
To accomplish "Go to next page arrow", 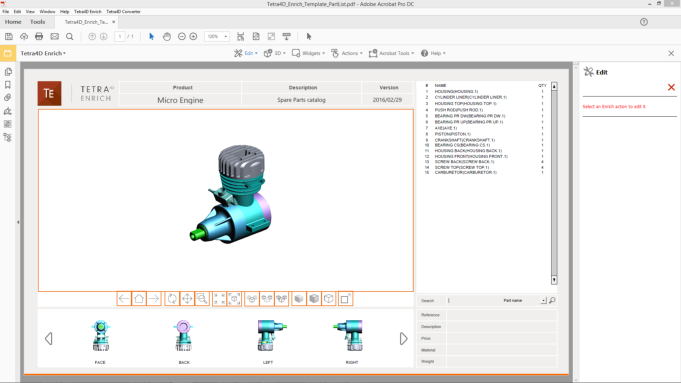I will tap(103, 36).
